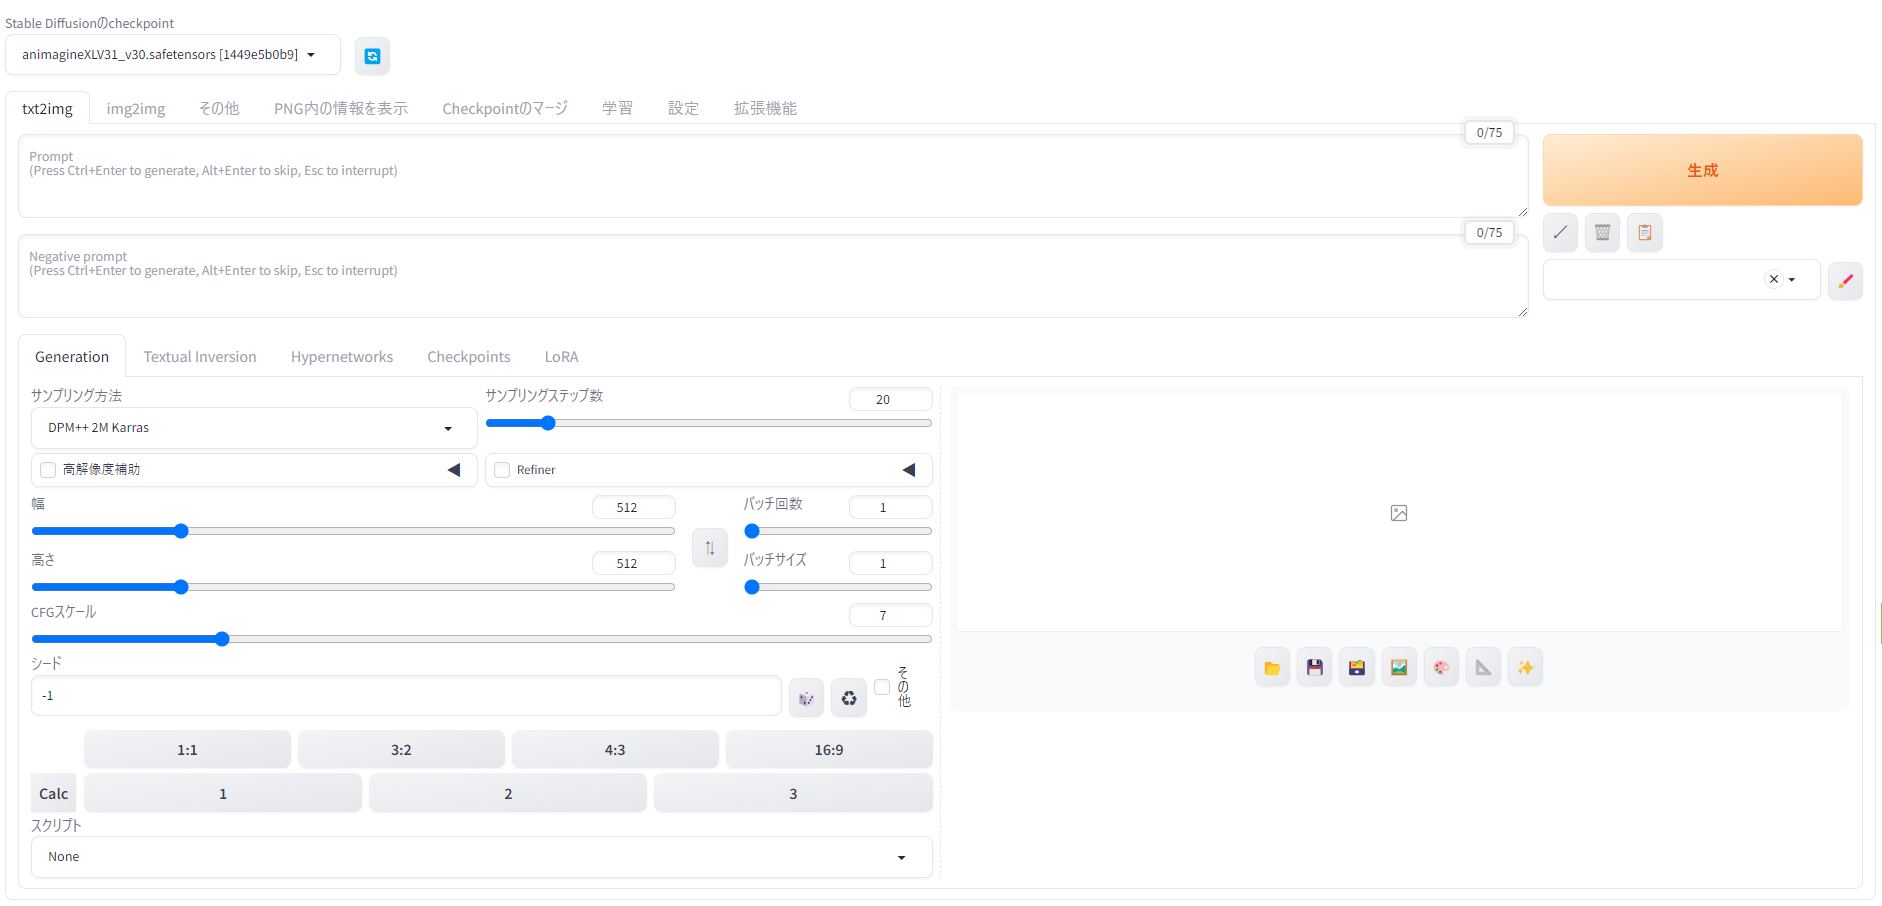Adjust the 高さ height slider
Screen dimensions: 1882x906
[353, 587]
